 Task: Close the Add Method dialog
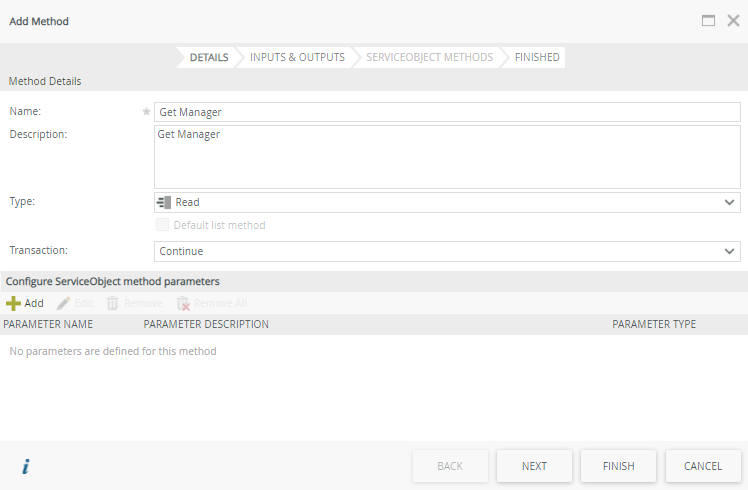[x=733, y=20]
